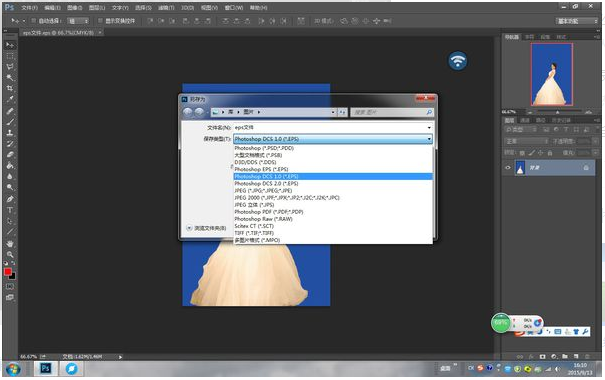Select the Paint Bucket tool

(10, 166)
